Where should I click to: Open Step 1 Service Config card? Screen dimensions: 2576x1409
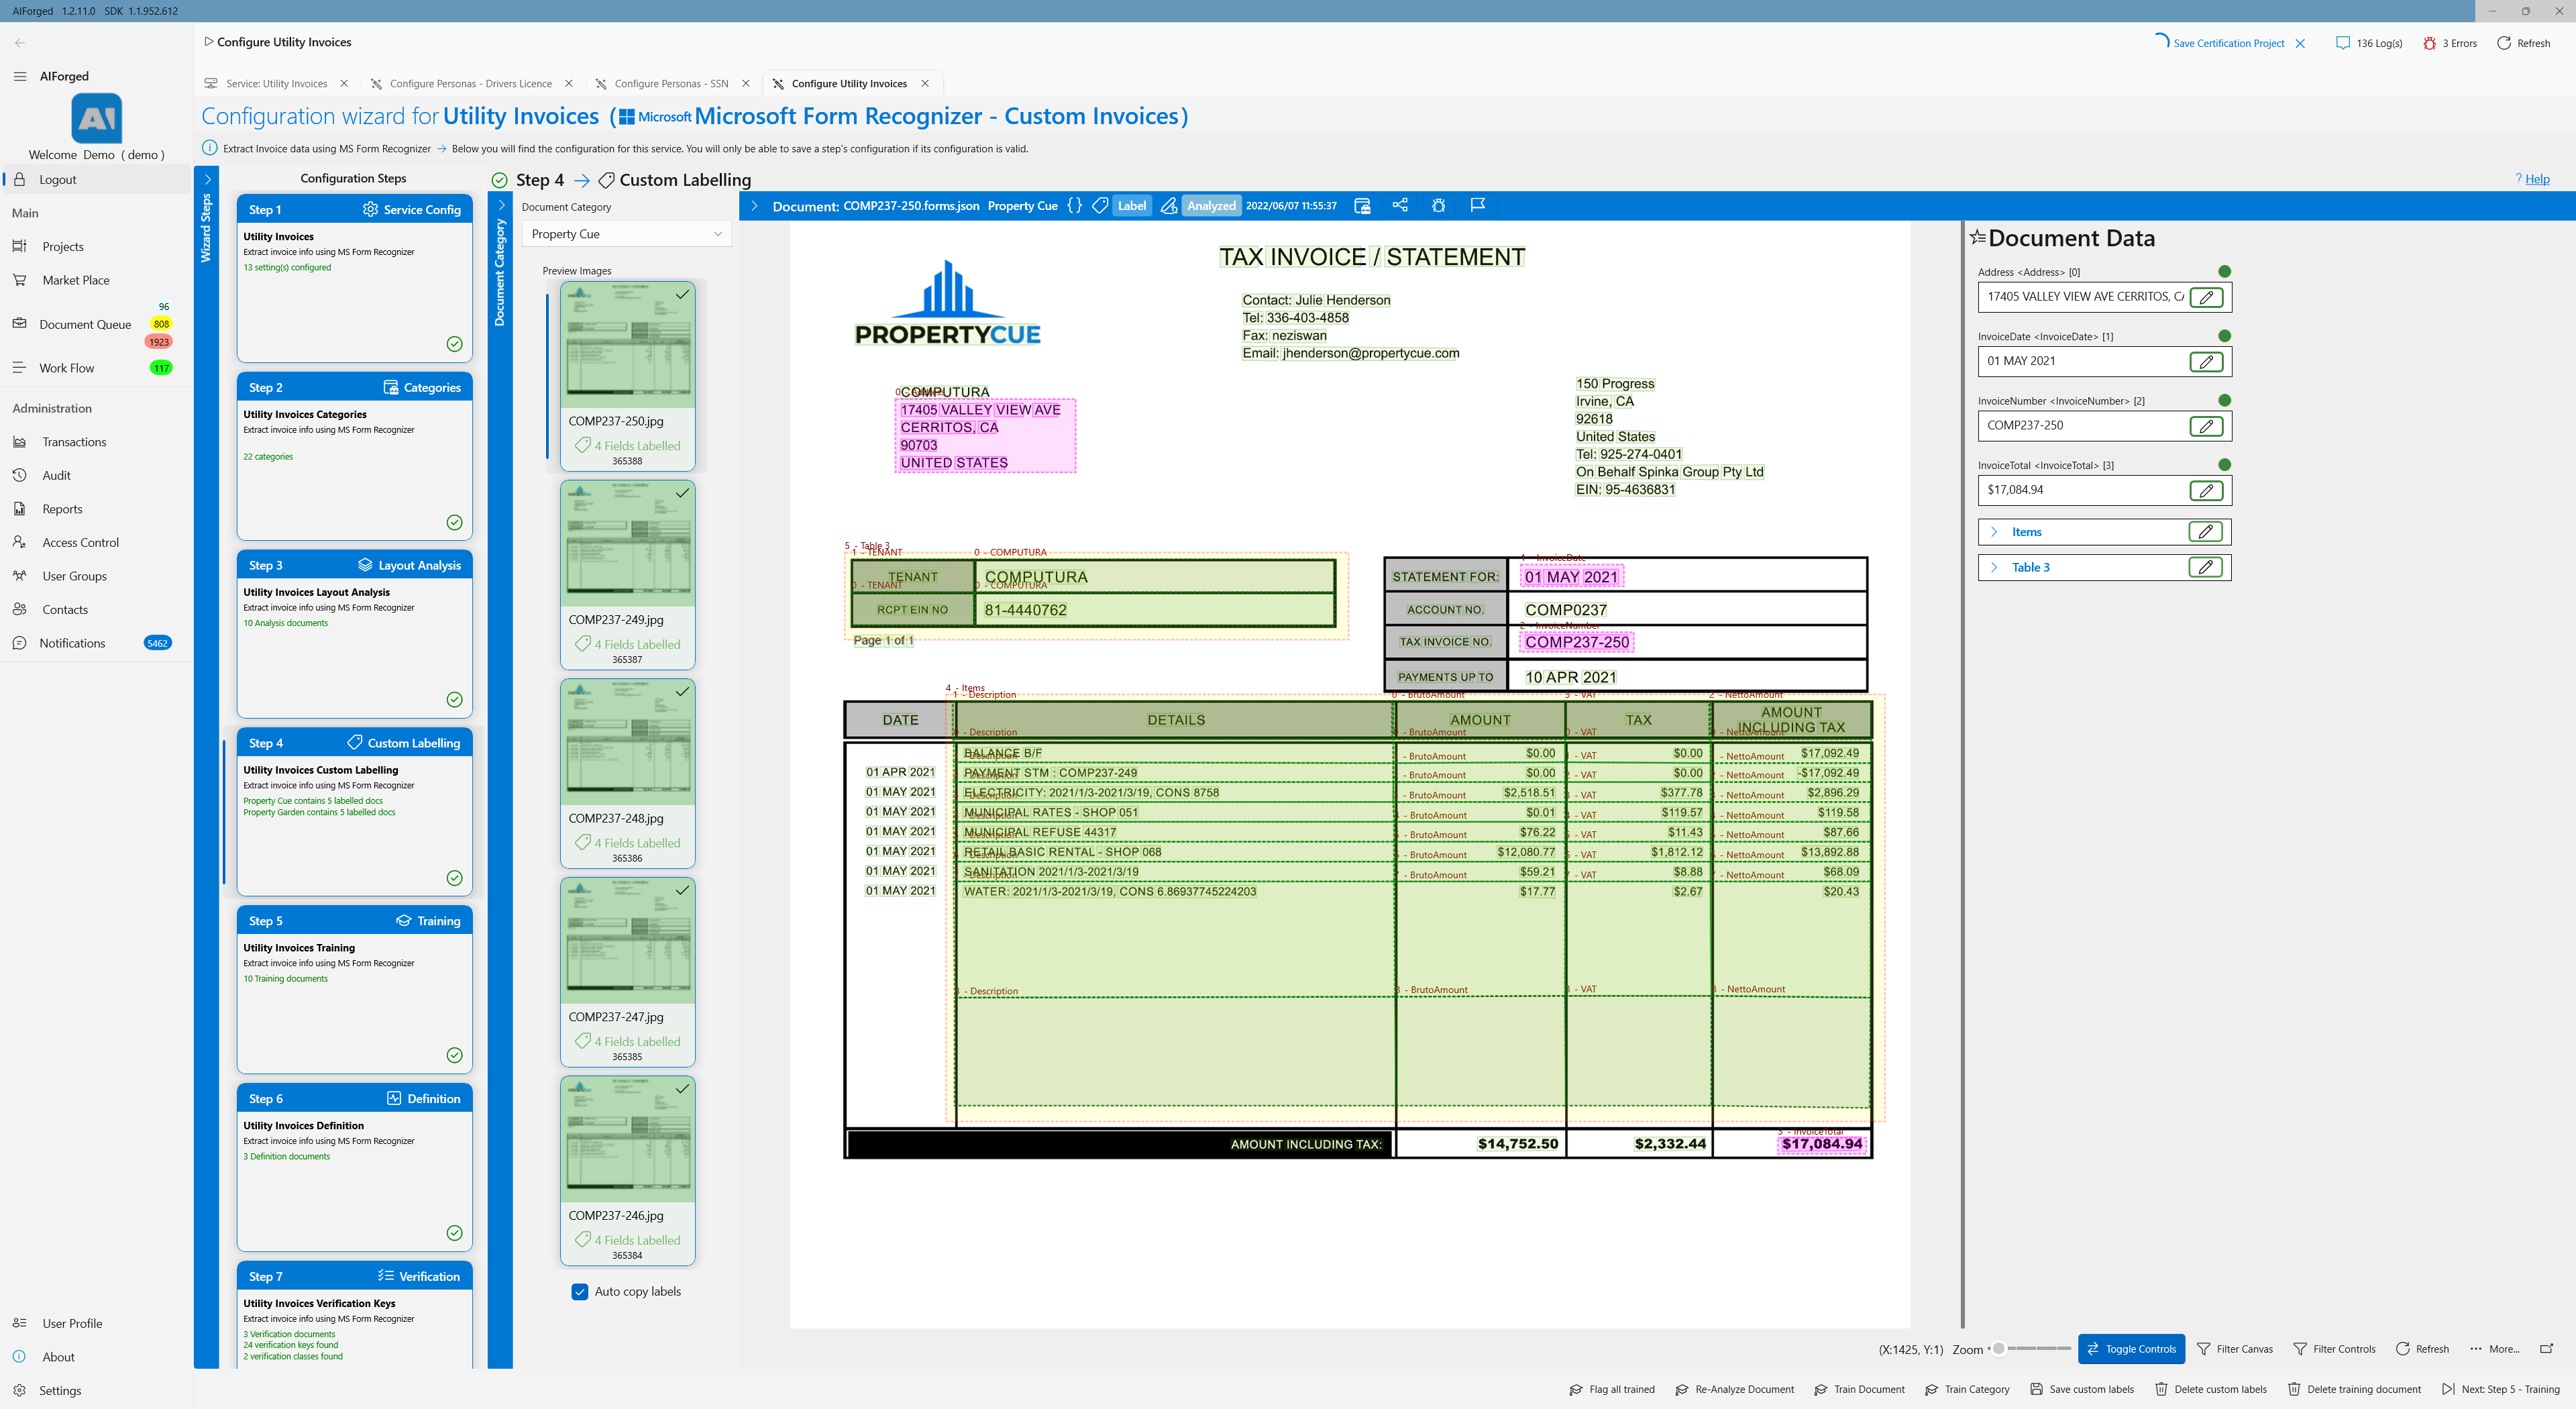354,278
